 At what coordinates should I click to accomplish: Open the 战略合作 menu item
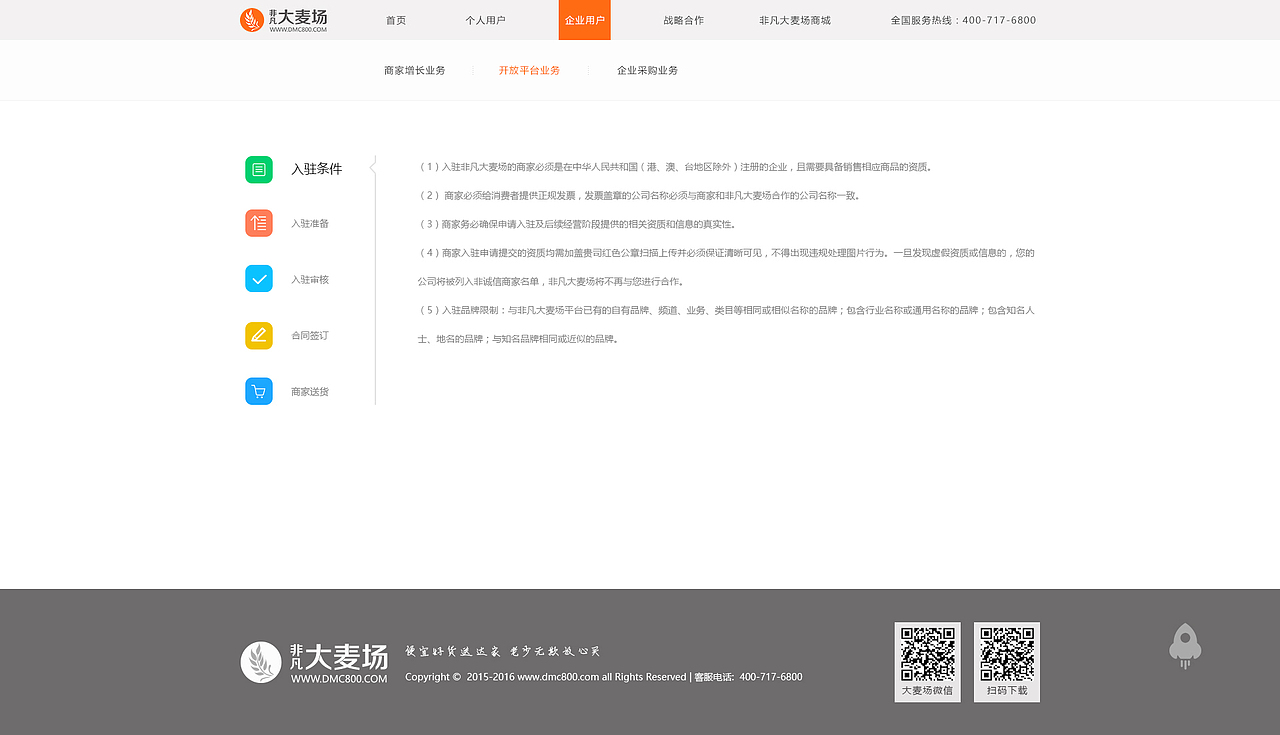point(683,19)
